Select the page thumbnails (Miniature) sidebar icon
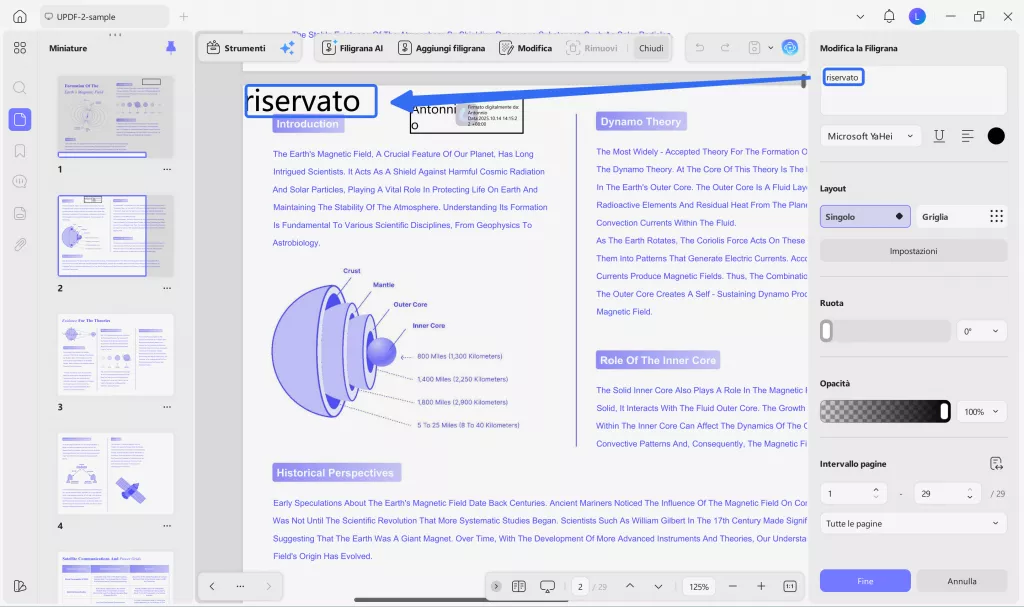The image size is (1024, 607). (20, 120)
